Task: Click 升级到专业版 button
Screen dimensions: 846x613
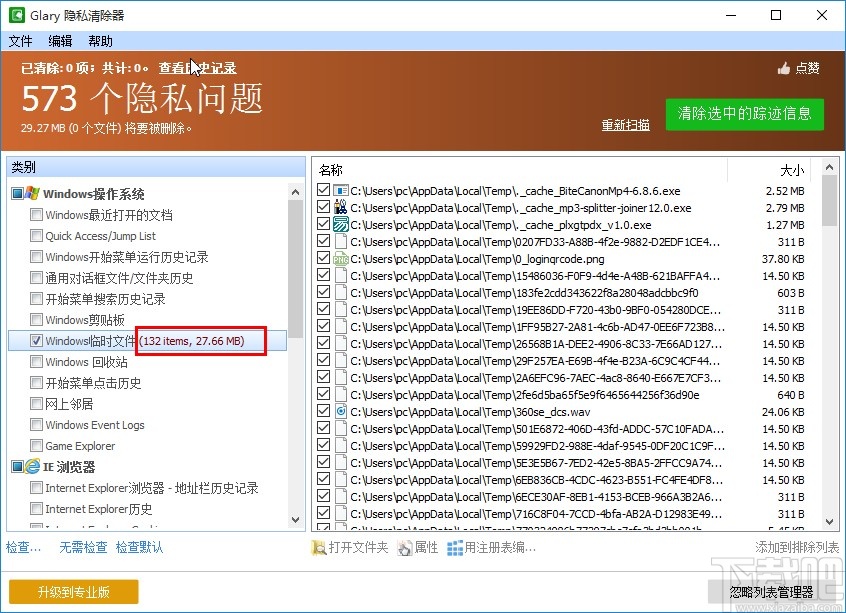Action: pyautogui.click(x=73, y=592)
